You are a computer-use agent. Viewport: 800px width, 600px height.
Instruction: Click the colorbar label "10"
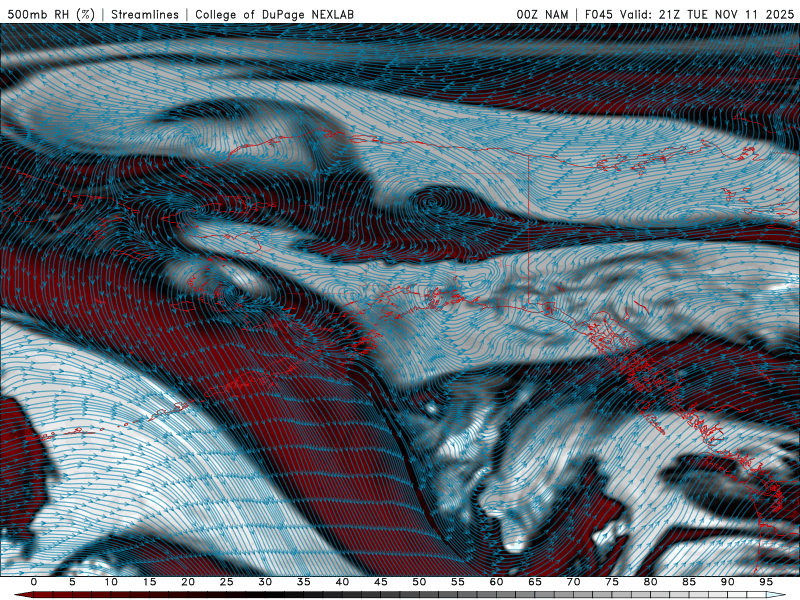pyautogui.click(x=111, y=582)
